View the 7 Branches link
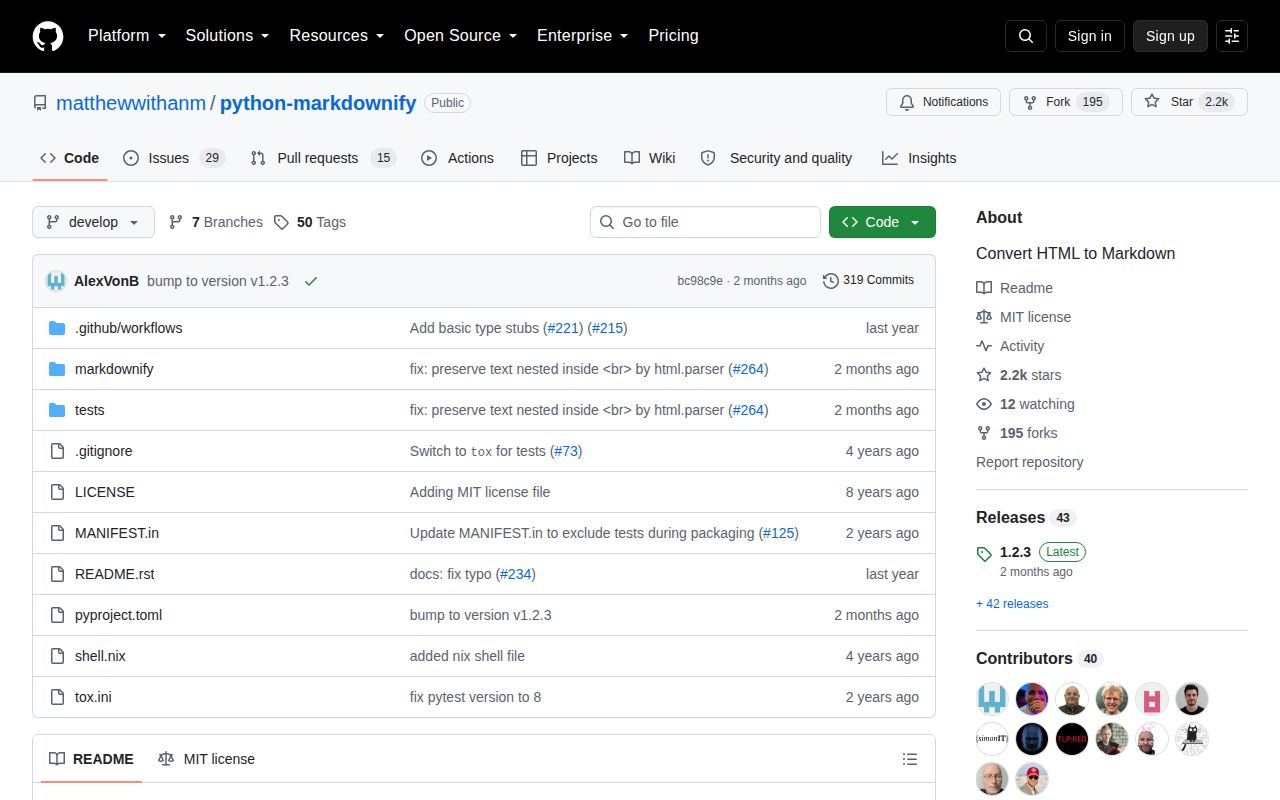The height and width of the screenshot is (800, 1280). coord(216,222)
